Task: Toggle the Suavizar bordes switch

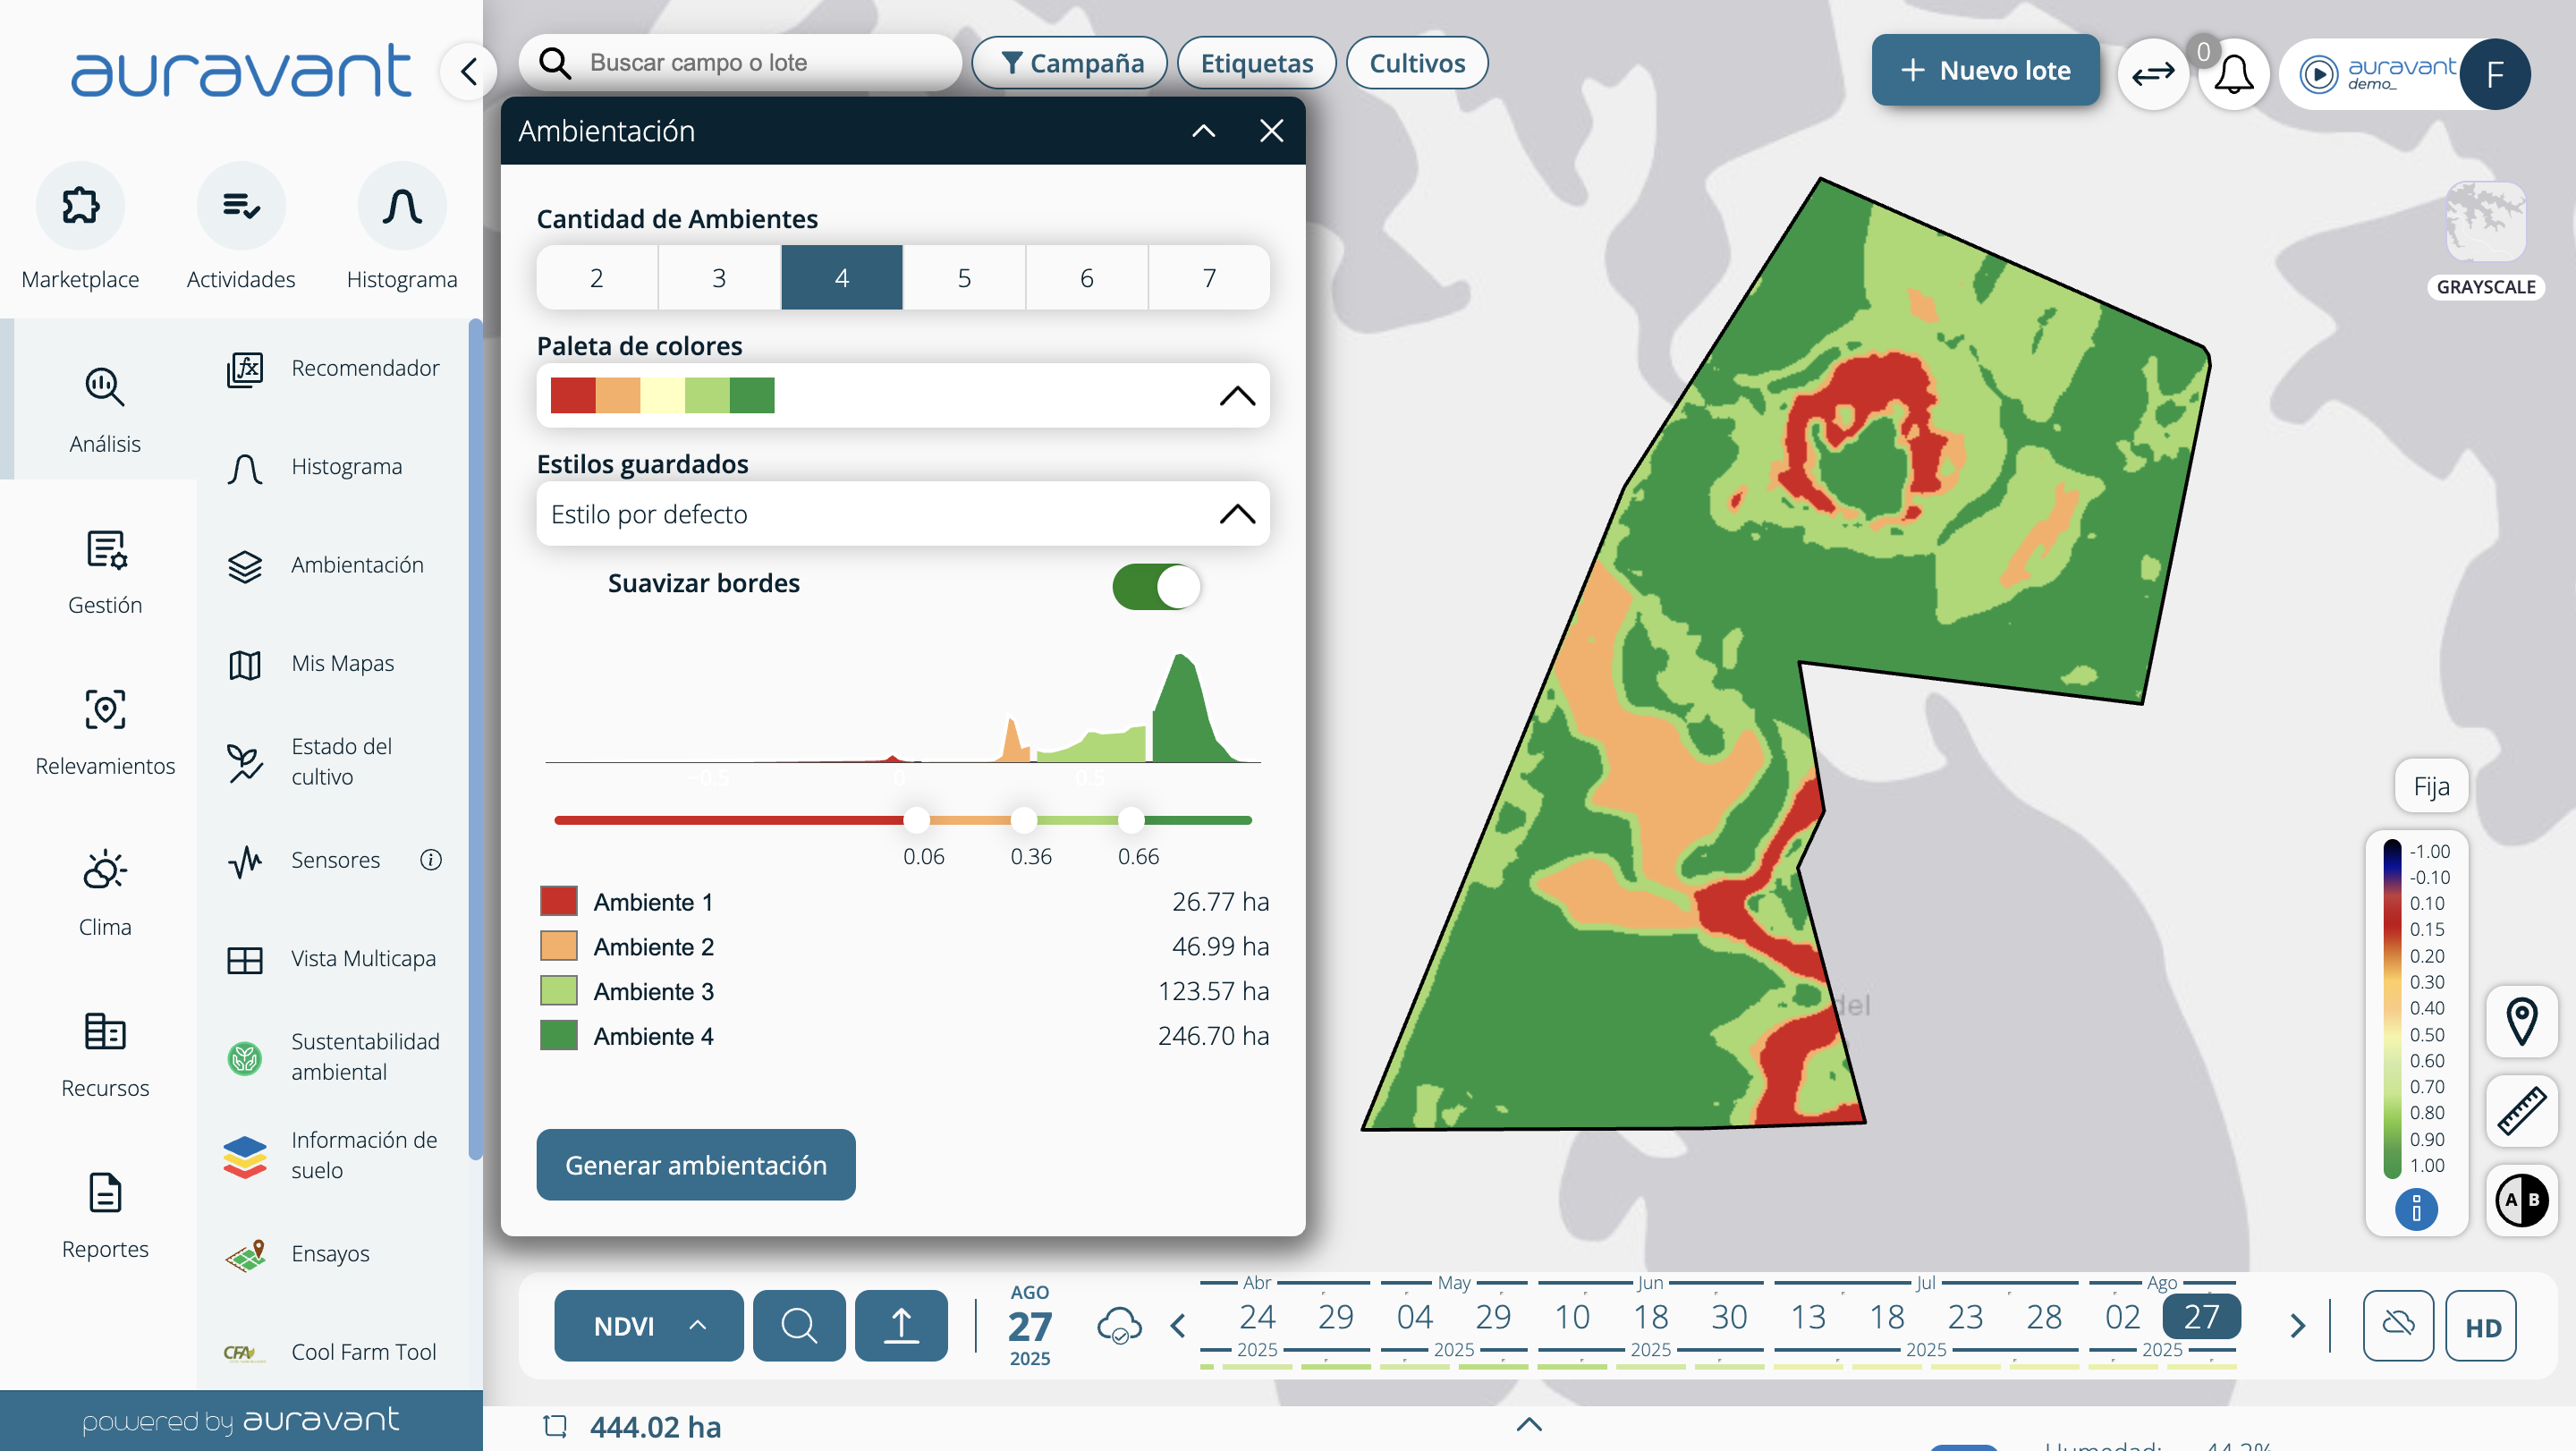Action: 1156,587
